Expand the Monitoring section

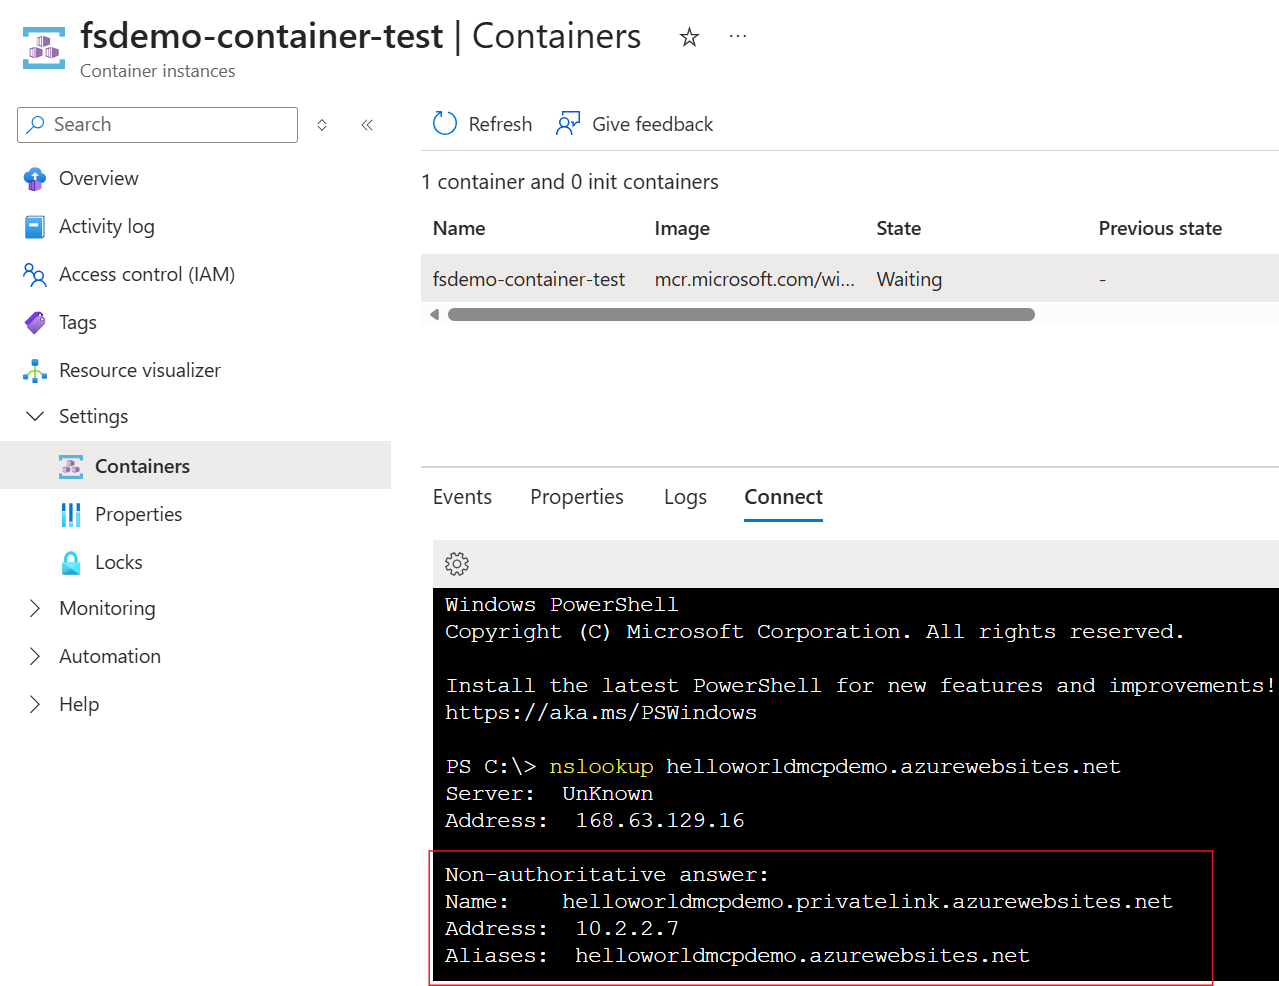point(35,608)
